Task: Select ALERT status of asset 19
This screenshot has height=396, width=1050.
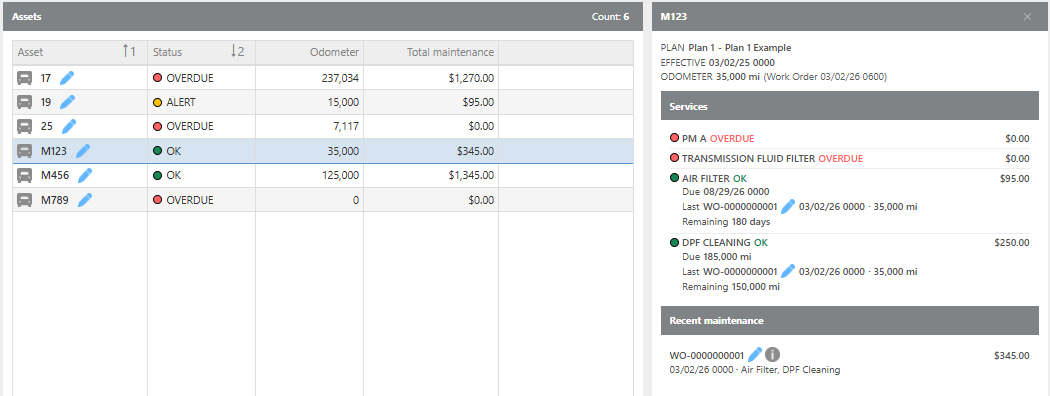Action: [181, 103]
